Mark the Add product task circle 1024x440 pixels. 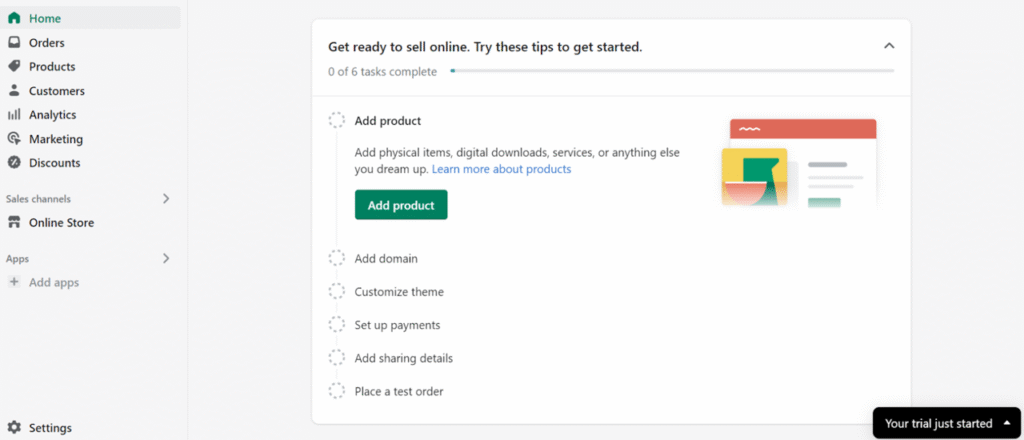(337, 121)
